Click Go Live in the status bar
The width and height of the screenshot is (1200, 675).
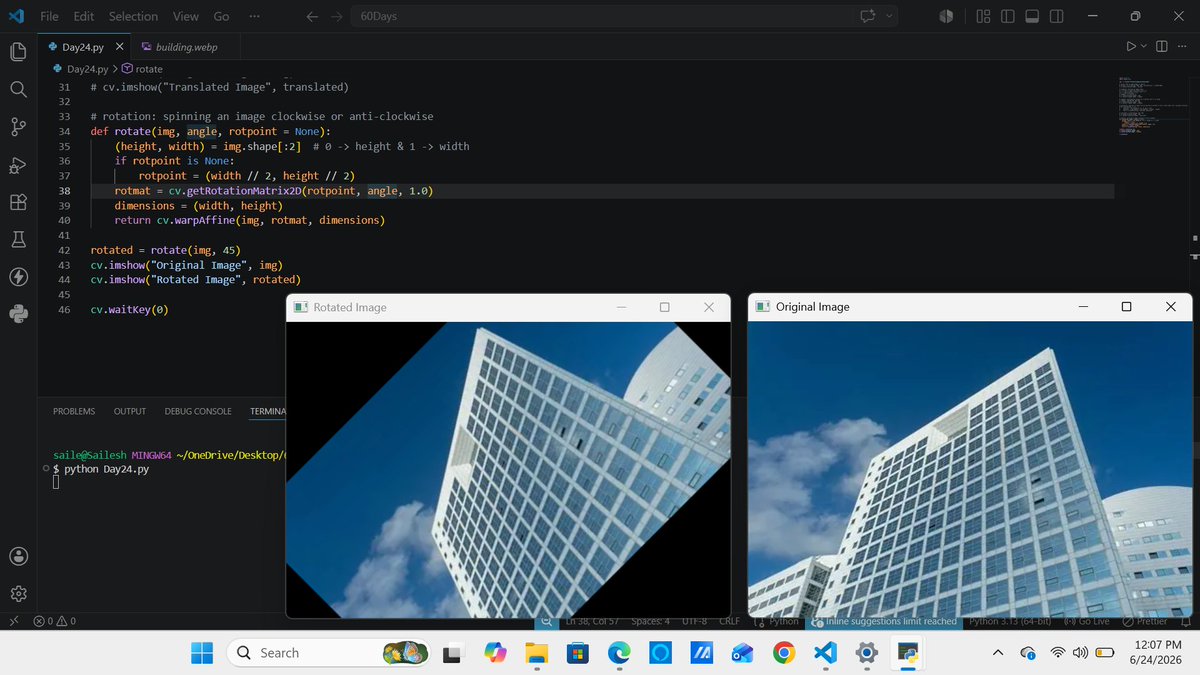[1086, 621]
